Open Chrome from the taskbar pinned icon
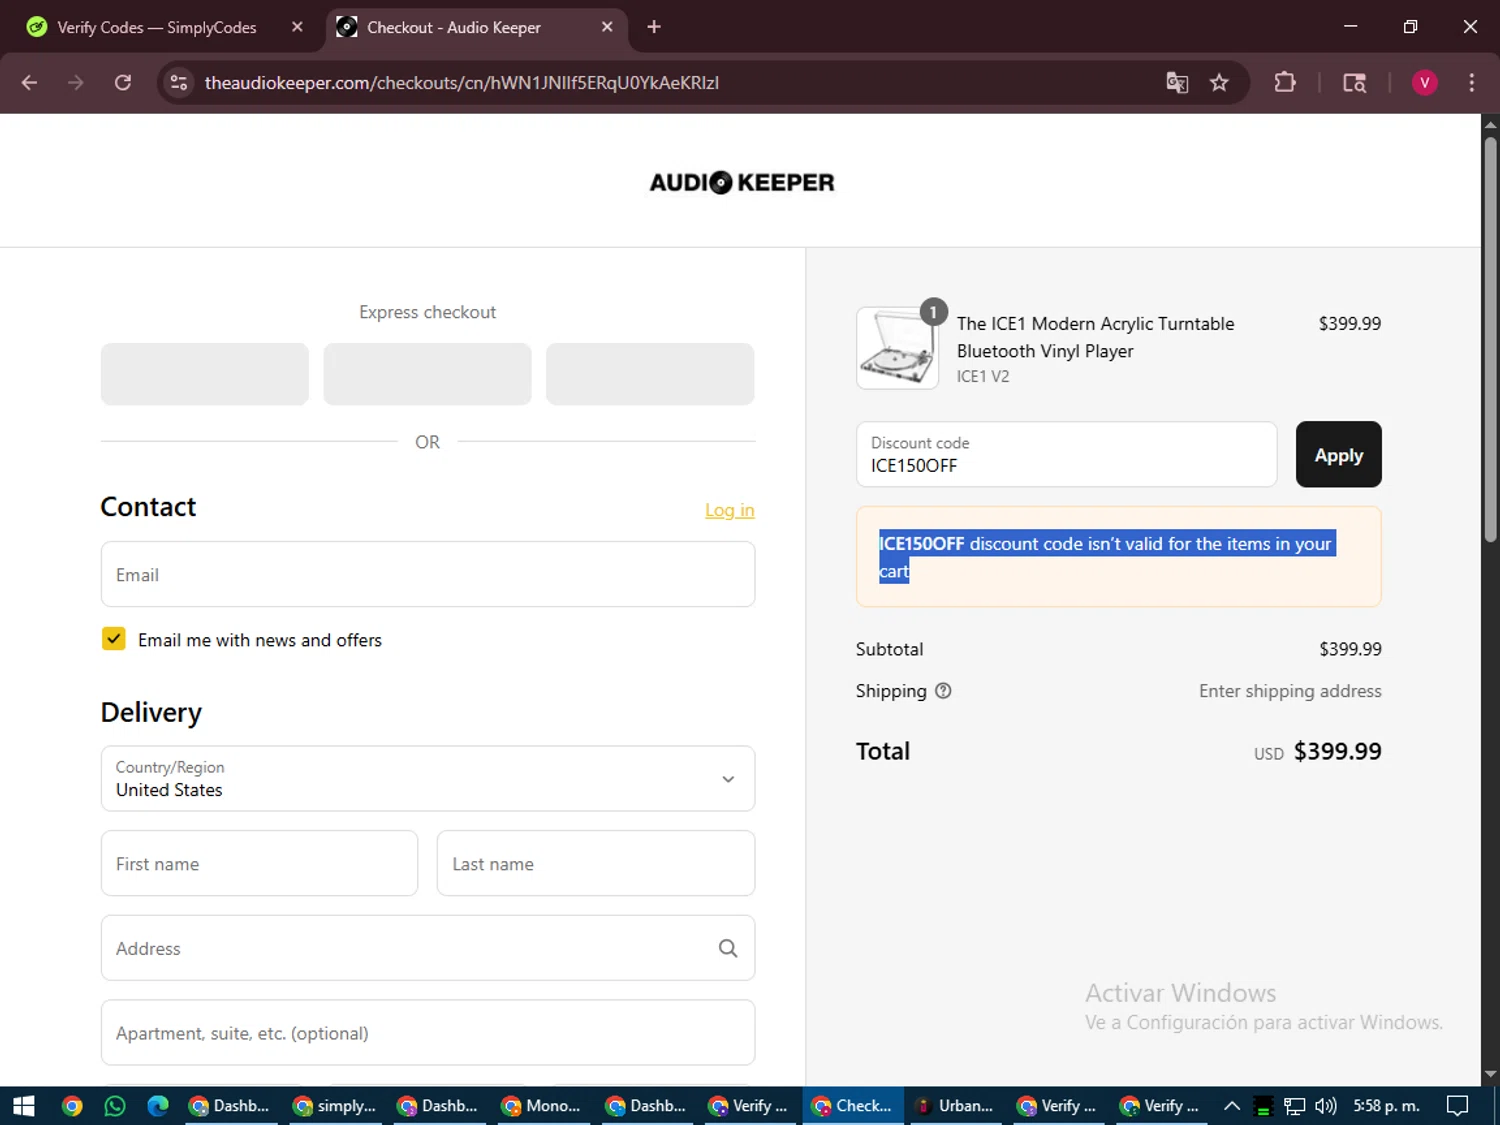 tap(72, 1106)
